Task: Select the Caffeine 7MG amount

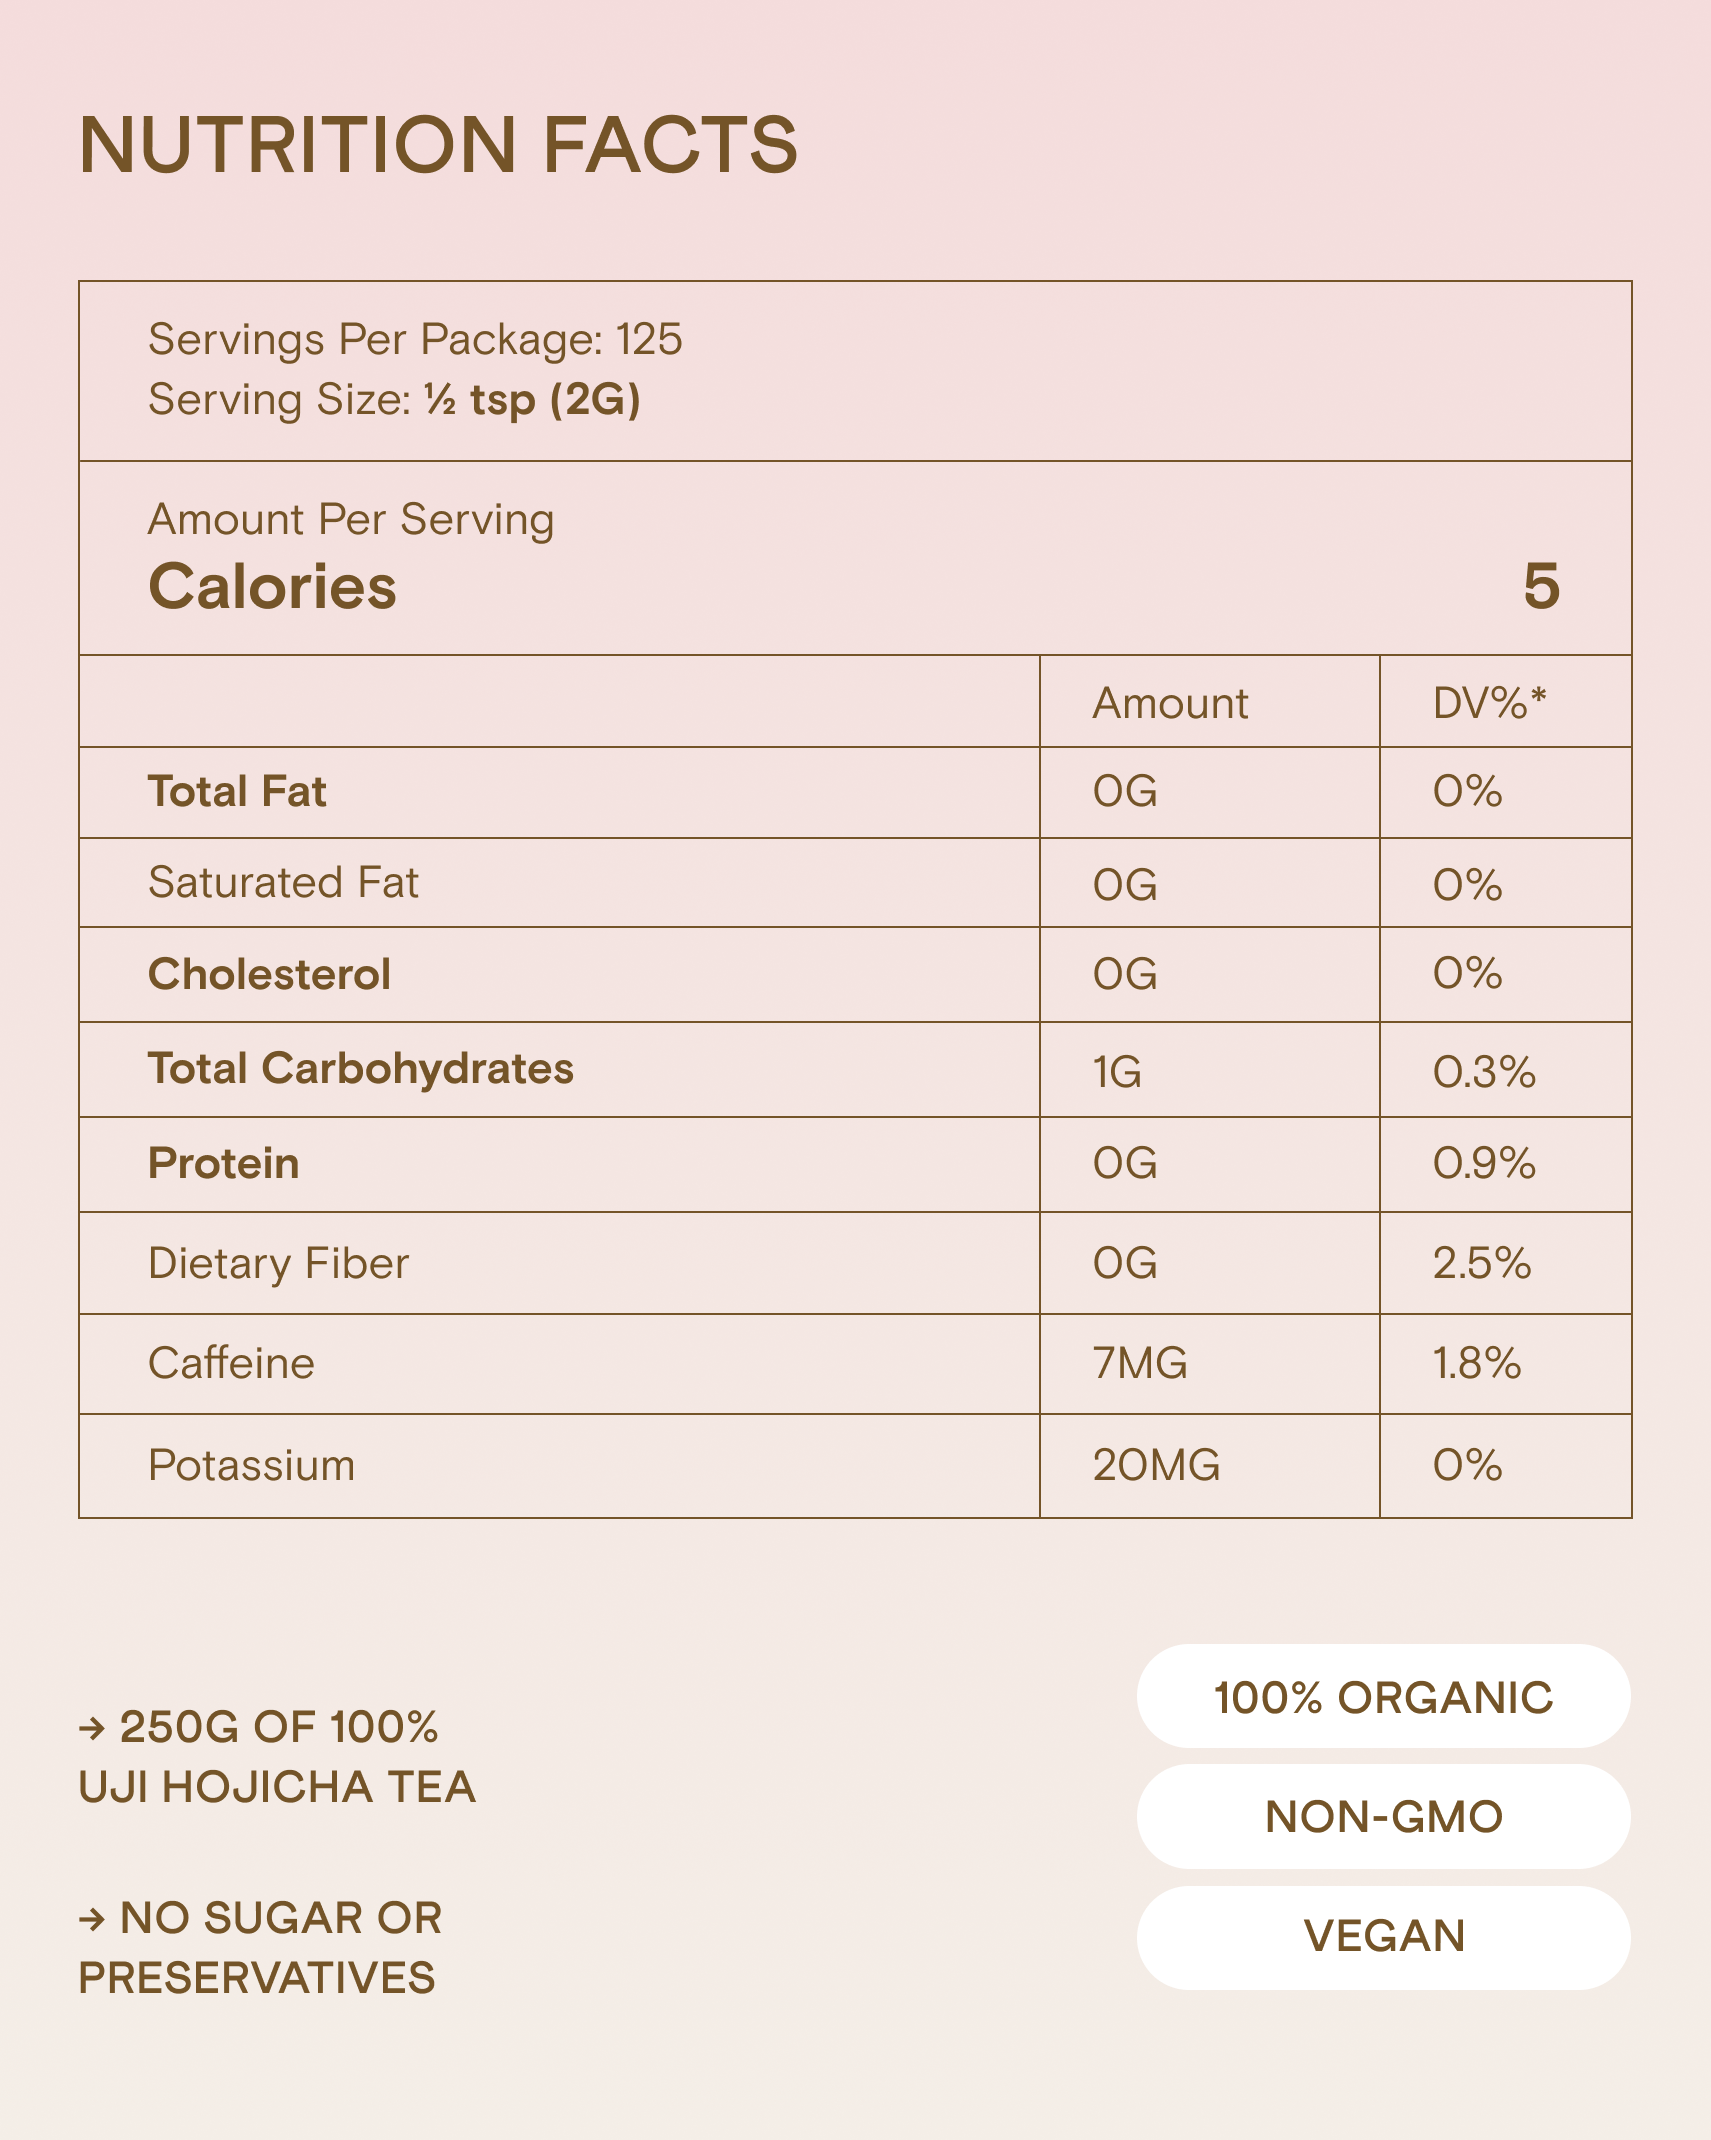Action: pyautogui.click(x=1140, y=1364)
